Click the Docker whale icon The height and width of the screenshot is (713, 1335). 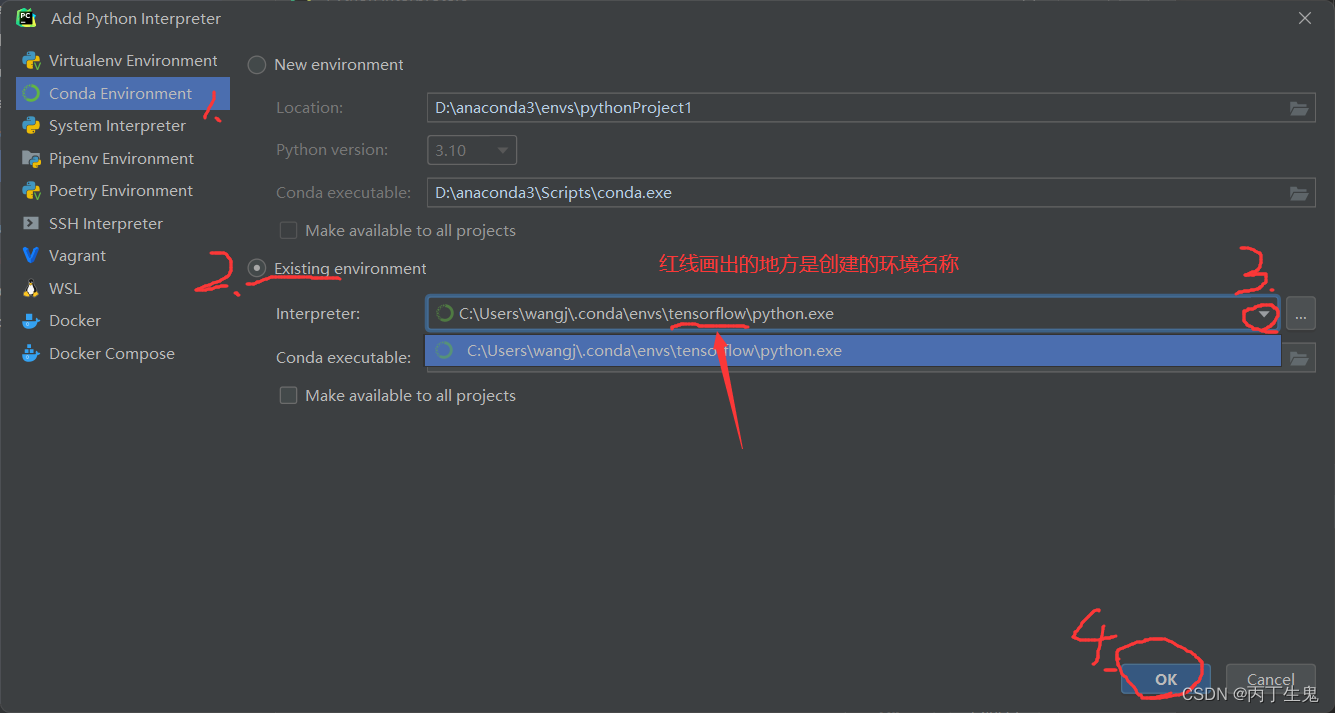[31, 321]
